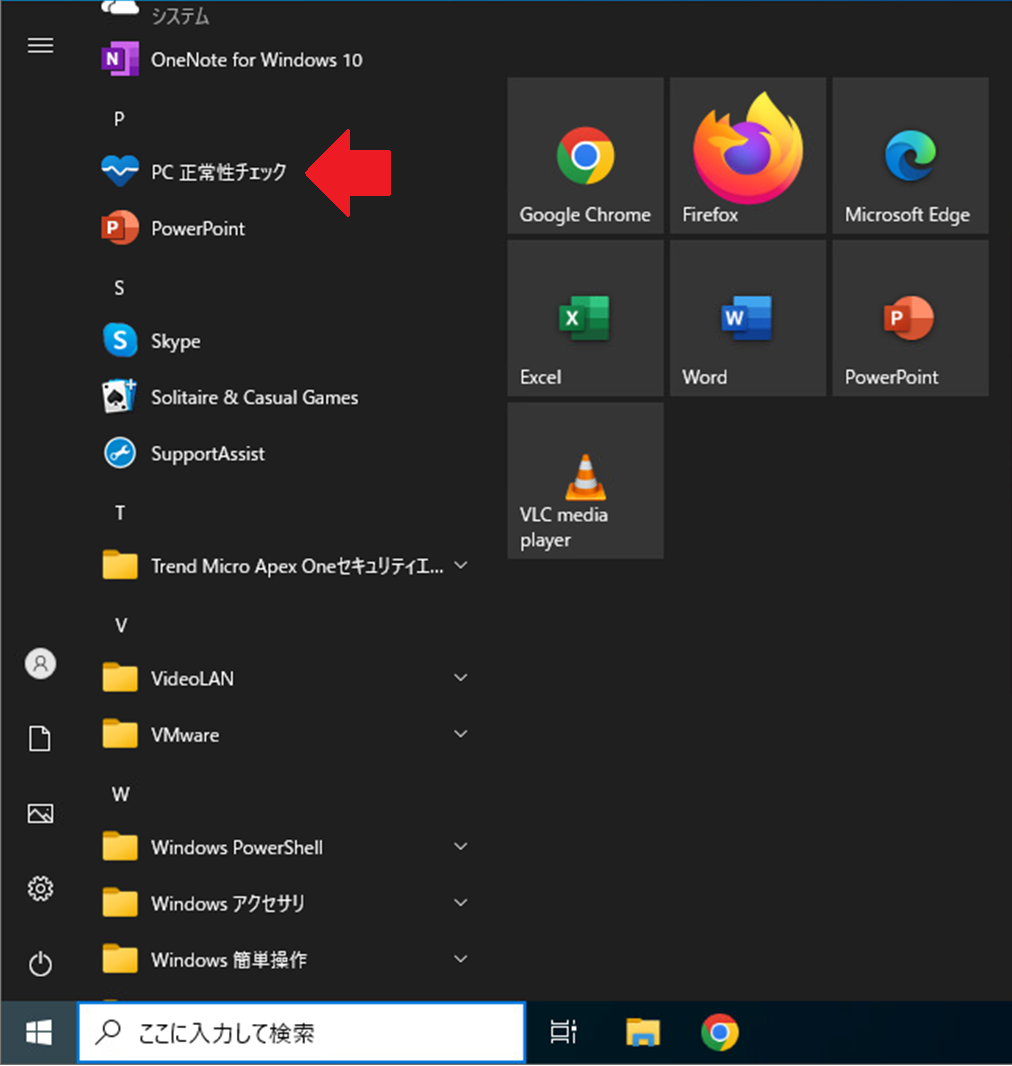Open the Microsoft Edge tile
Viewport: 1012px width, 1066px height.
(910, 156)
